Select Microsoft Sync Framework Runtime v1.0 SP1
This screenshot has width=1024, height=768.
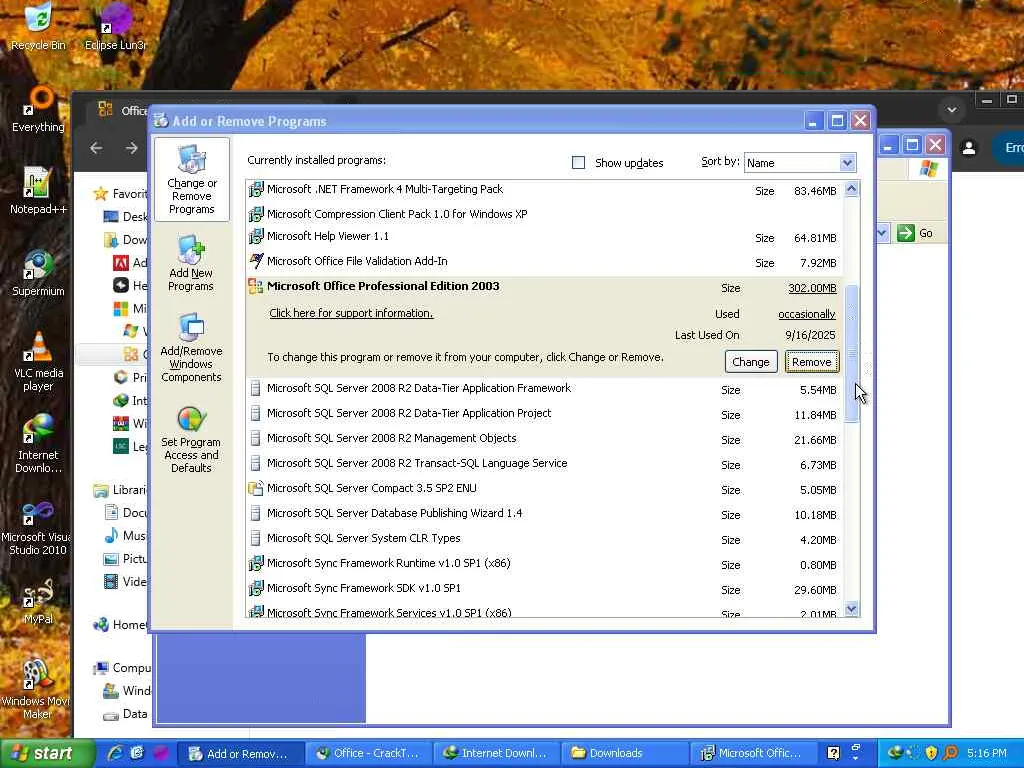(544, 564)
